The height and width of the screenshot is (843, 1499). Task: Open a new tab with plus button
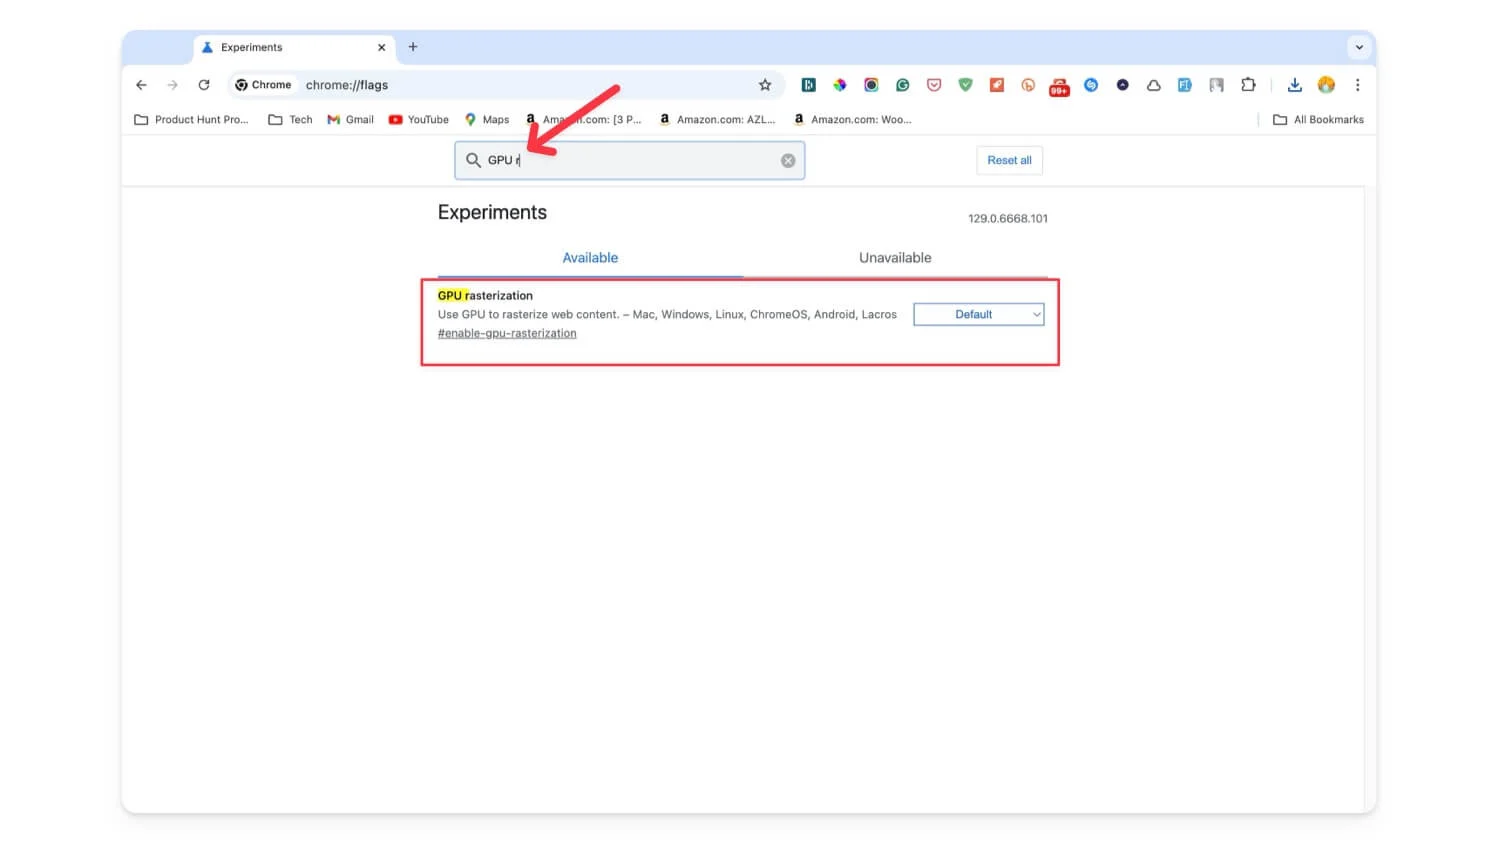click(x=413, y=47)
